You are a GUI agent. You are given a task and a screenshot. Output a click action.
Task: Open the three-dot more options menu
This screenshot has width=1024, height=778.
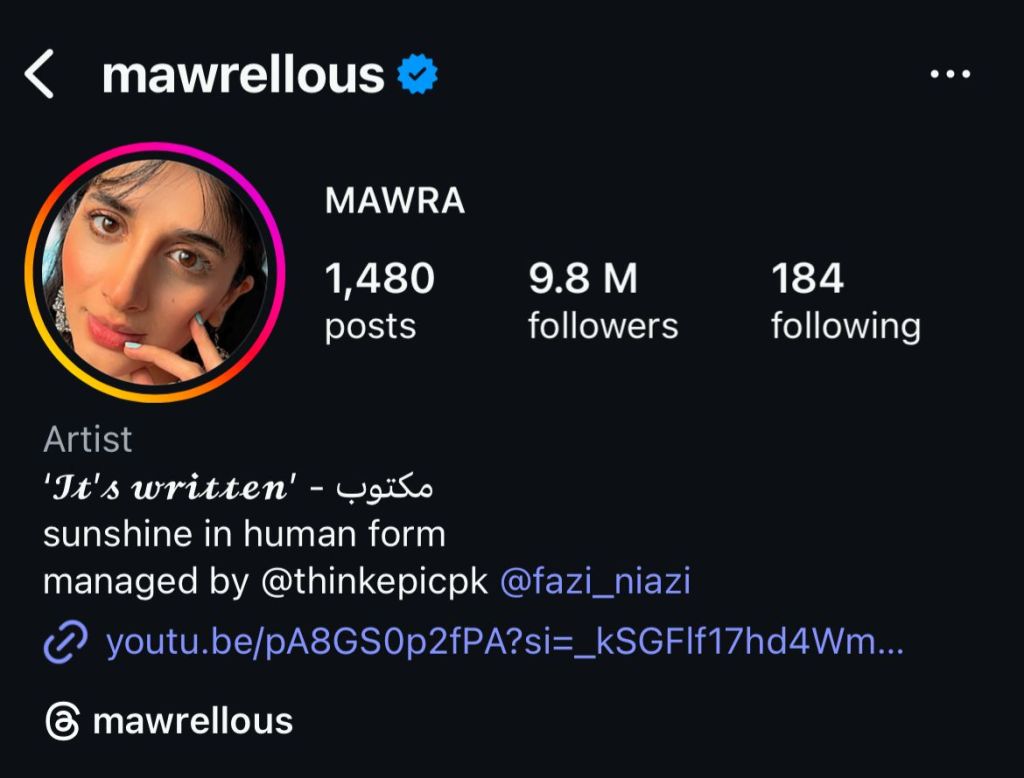pos(950,75)
